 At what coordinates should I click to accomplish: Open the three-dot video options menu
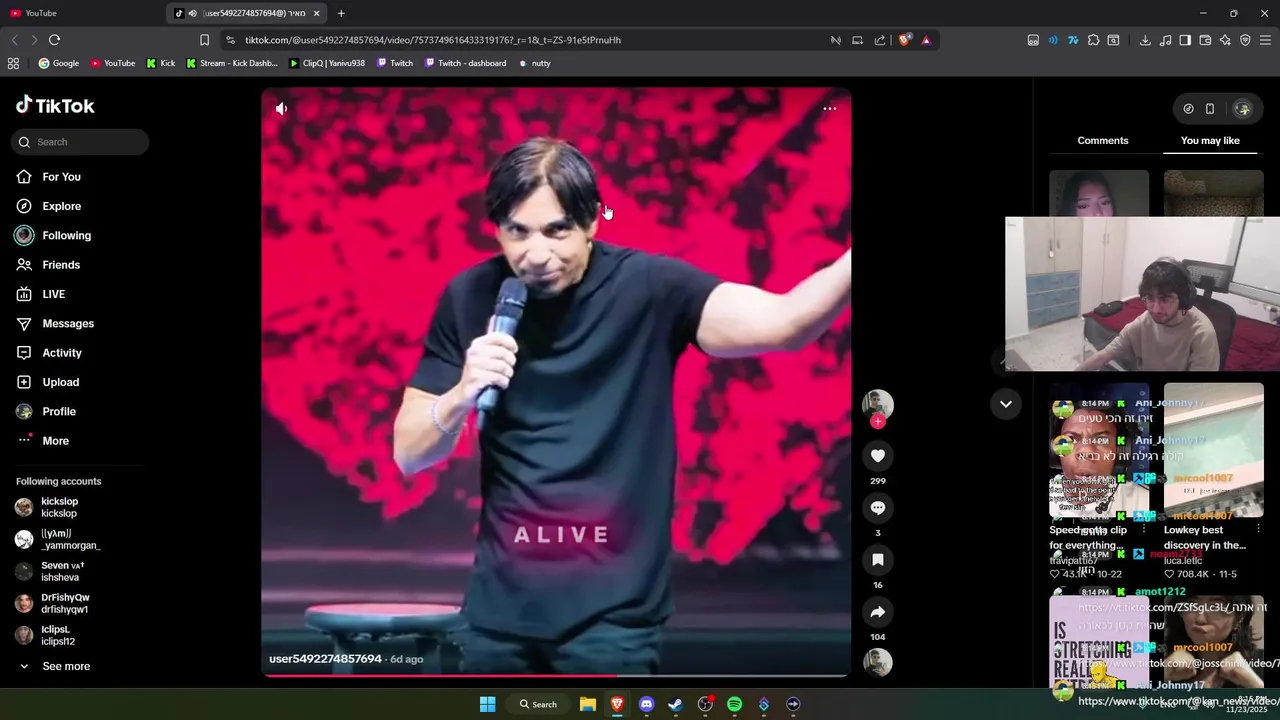click(829, 108)
